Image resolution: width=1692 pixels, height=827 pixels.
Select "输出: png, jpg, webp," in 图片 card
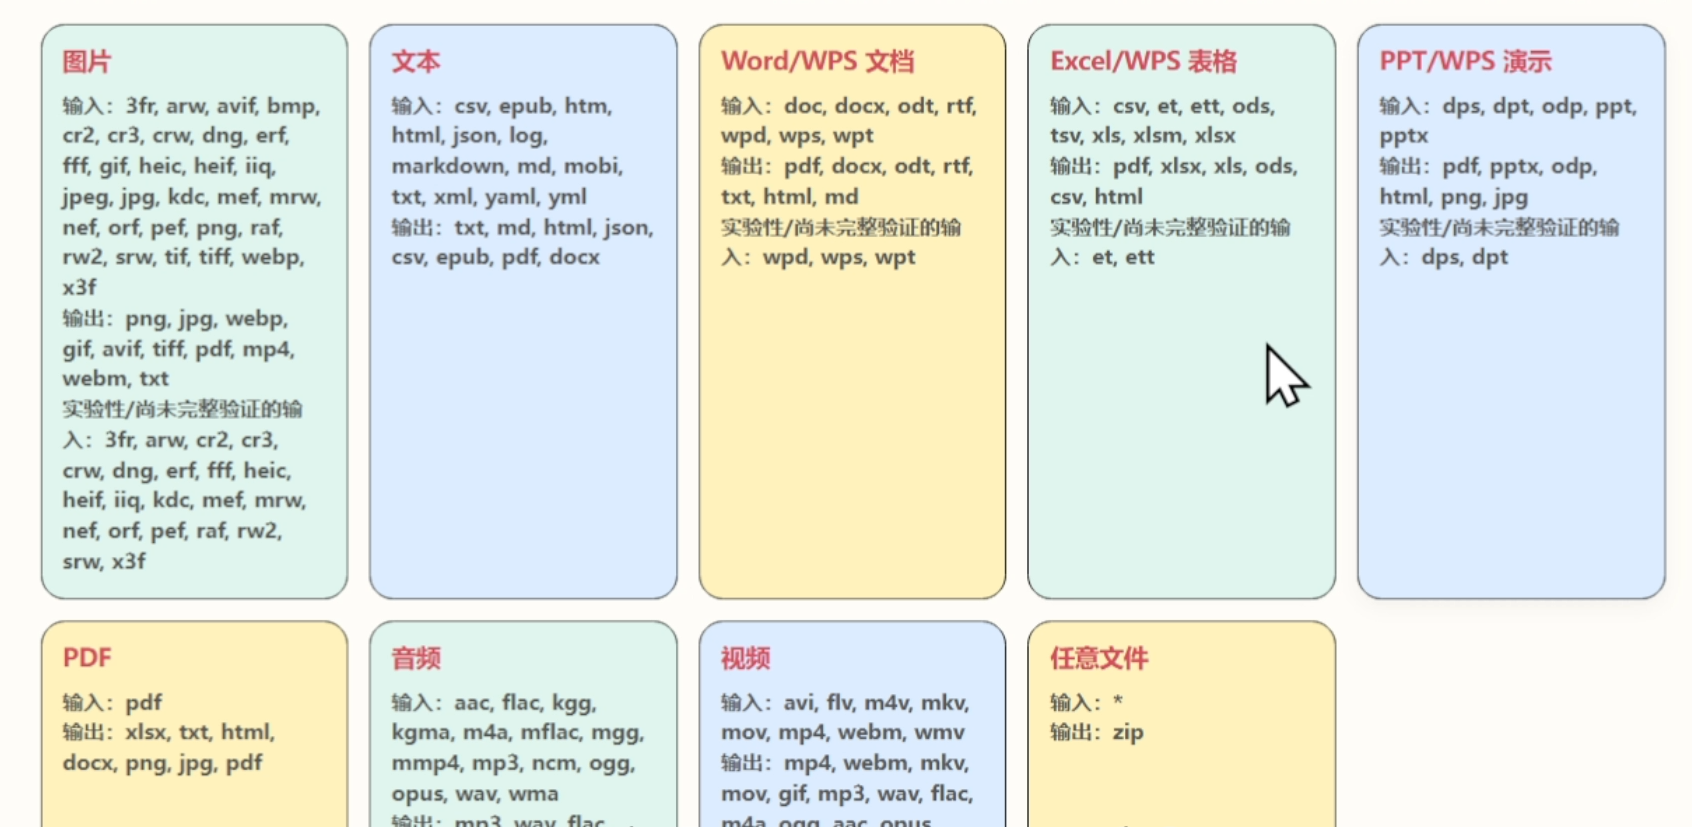[x=175, y=319]
